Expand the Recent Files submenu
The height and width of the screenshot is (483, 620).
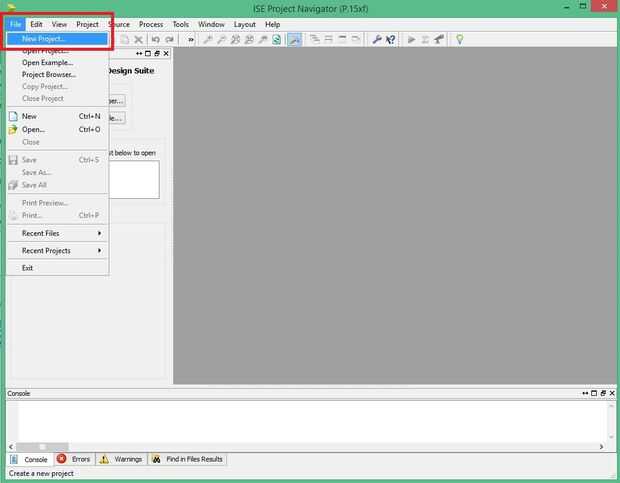[x=58, y=234]
